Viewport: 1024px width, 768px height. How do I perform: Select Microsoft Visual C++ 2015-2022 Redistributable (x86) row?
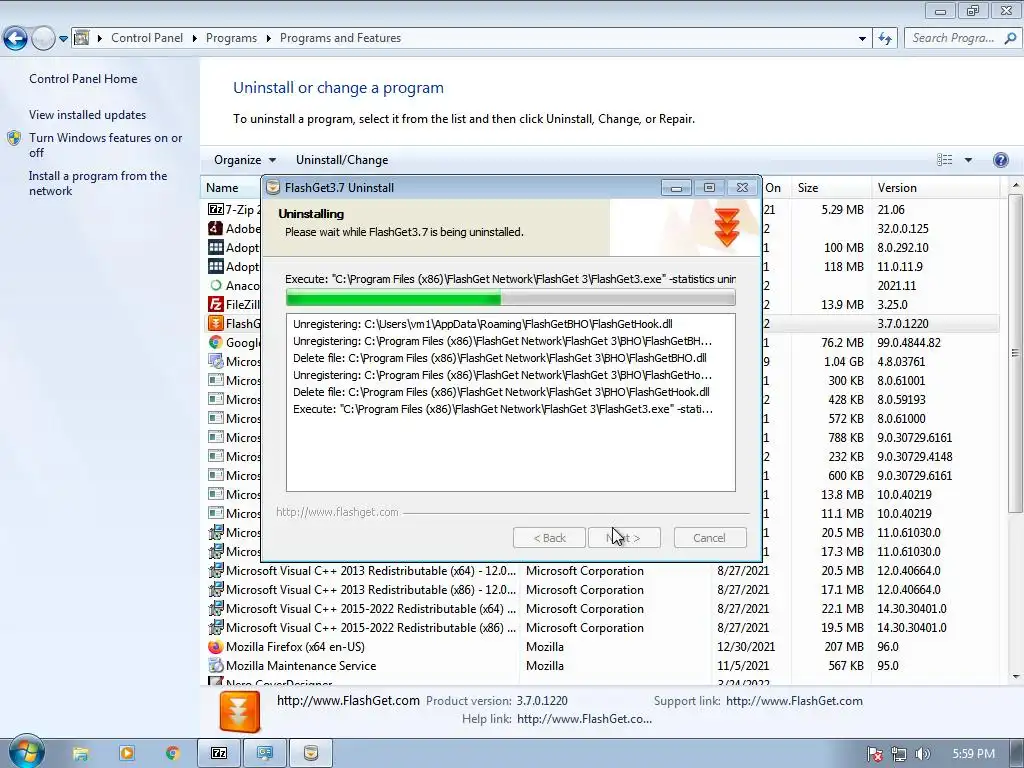point(603,628)
